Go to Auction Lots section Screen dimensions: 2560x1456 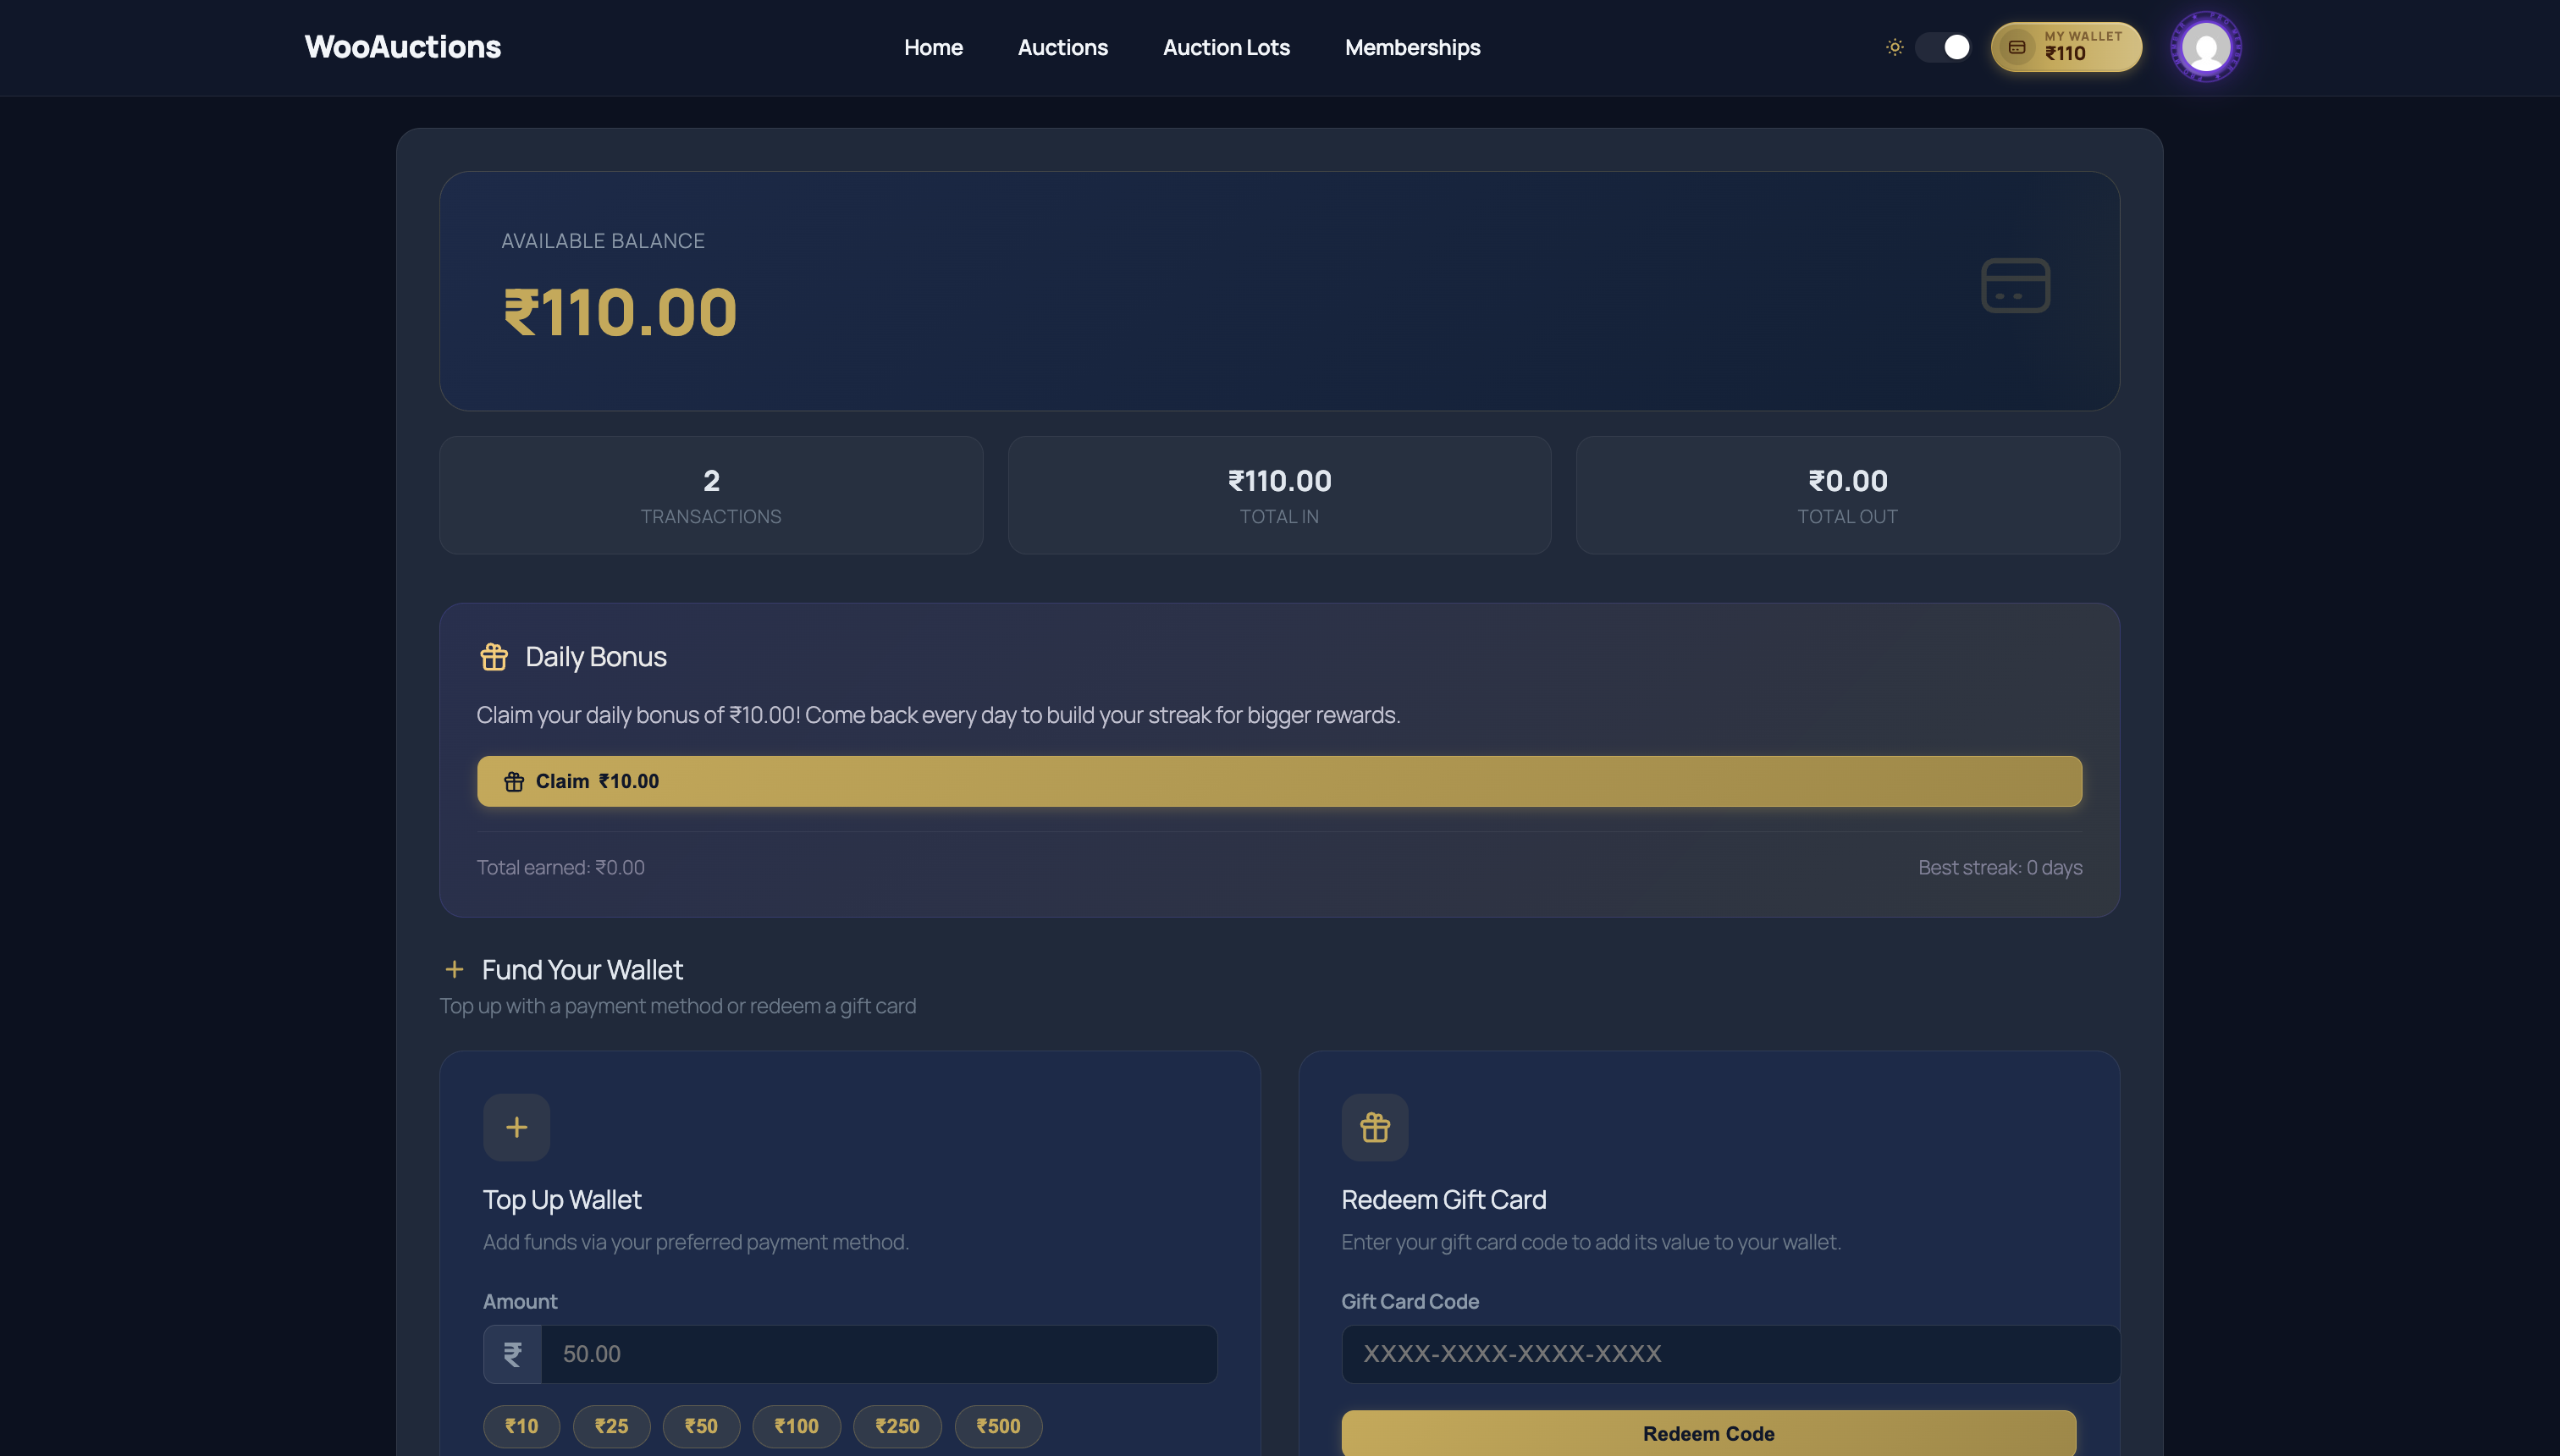[x=1225, y=47]
